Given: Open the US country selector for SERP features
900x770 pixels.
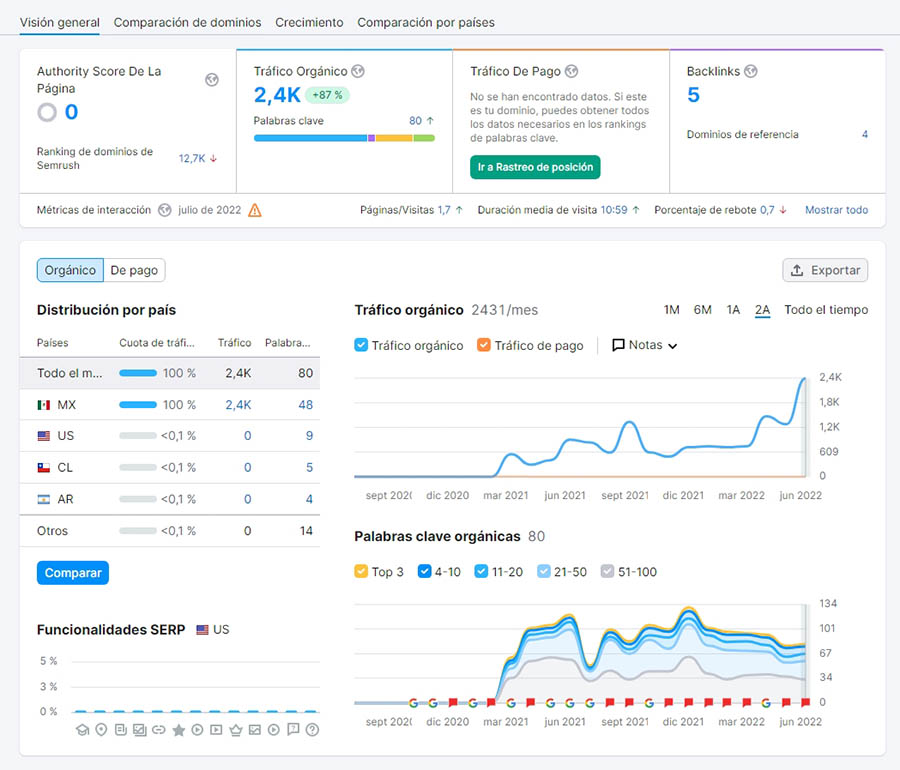Looking at the screenshot, I should 212,630.
